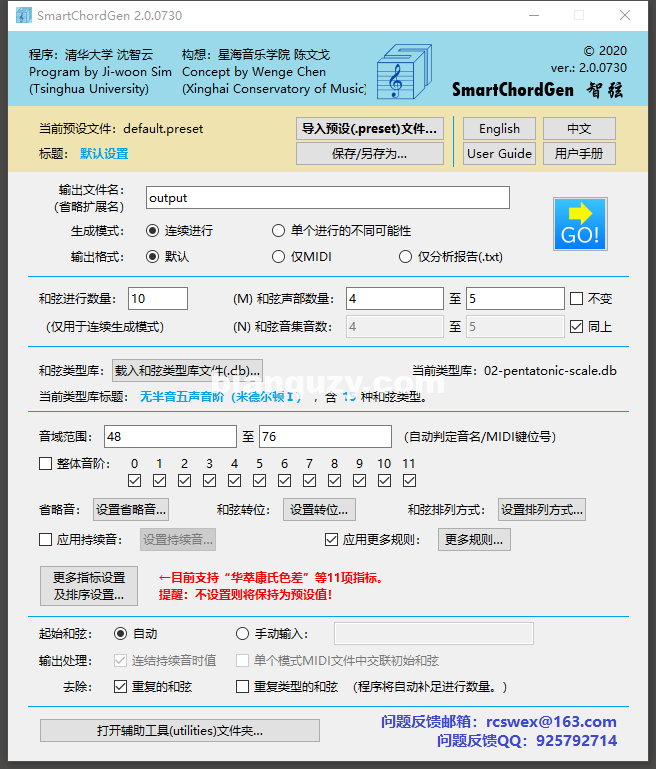Click 载入和弦类型库文件(.db) button
656x769 pixels.
[187, 371]
